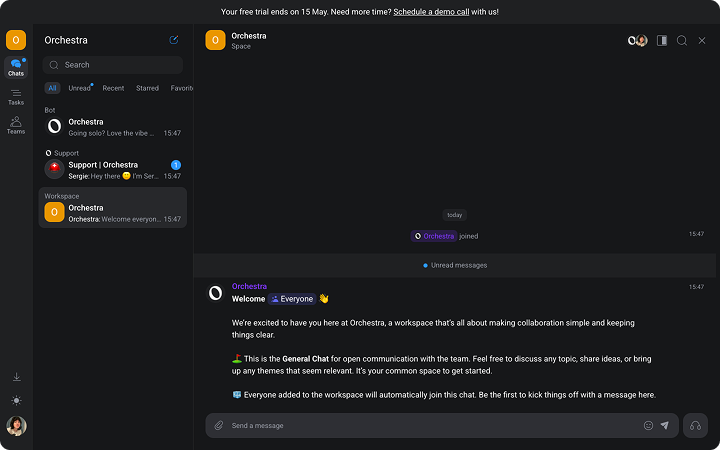
Task: Click the Unread messages divider label
Action: click(455, 265)
